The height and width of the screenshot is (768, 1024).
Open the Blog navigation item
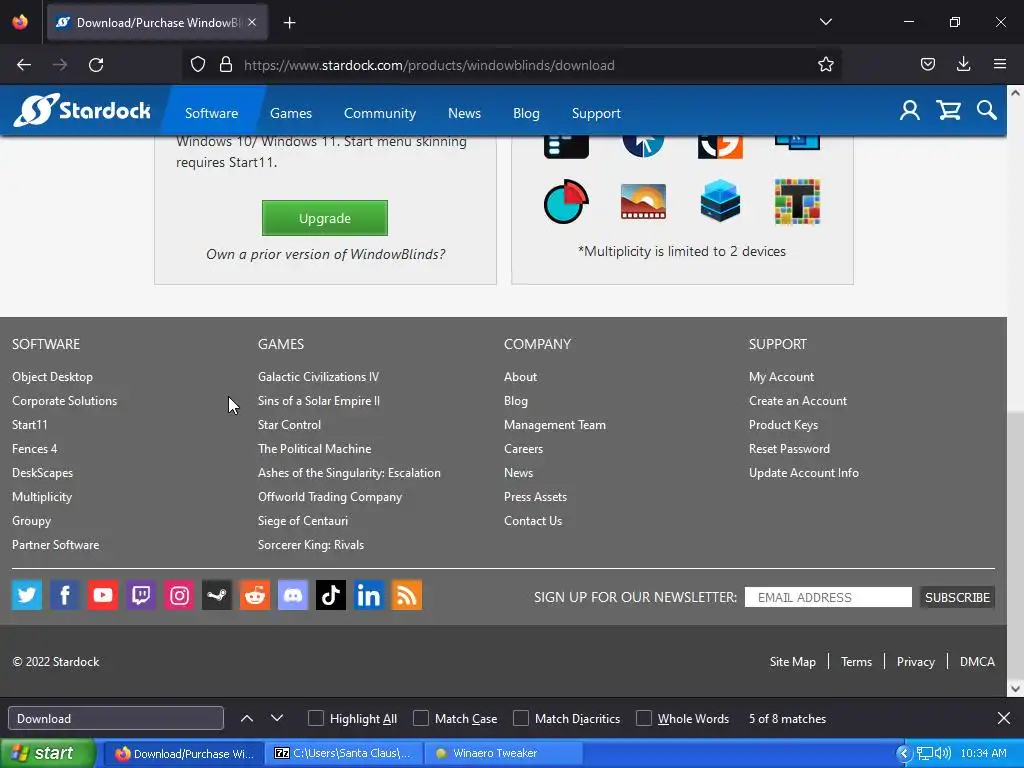click(x=526, y=113)
